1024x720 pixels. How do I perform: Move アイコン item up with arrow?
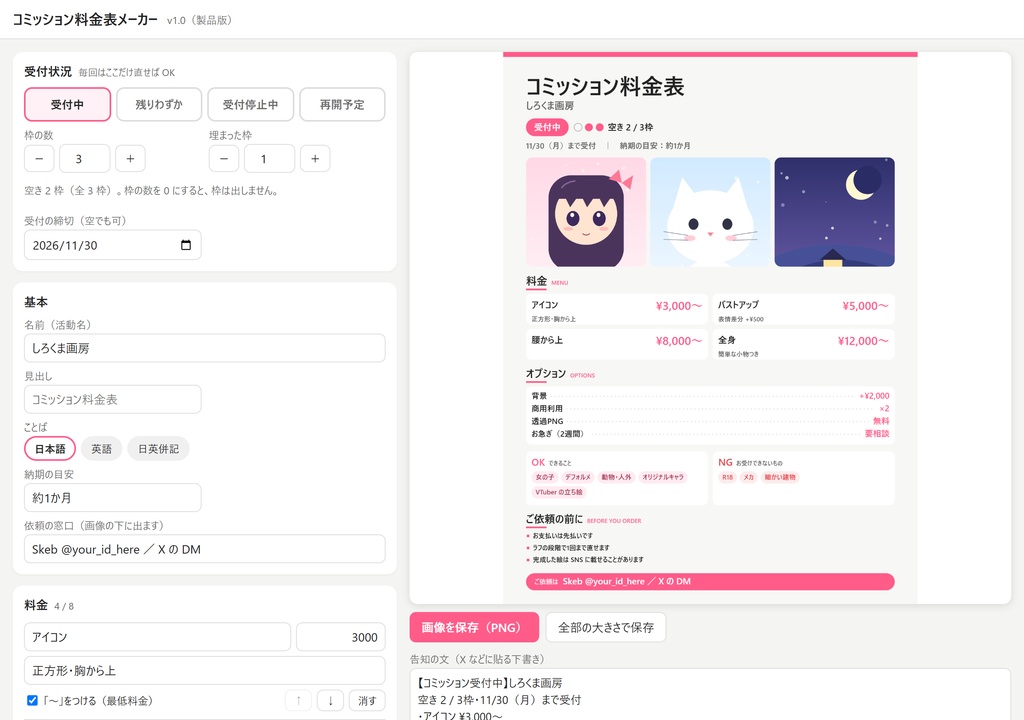[298, 700]
